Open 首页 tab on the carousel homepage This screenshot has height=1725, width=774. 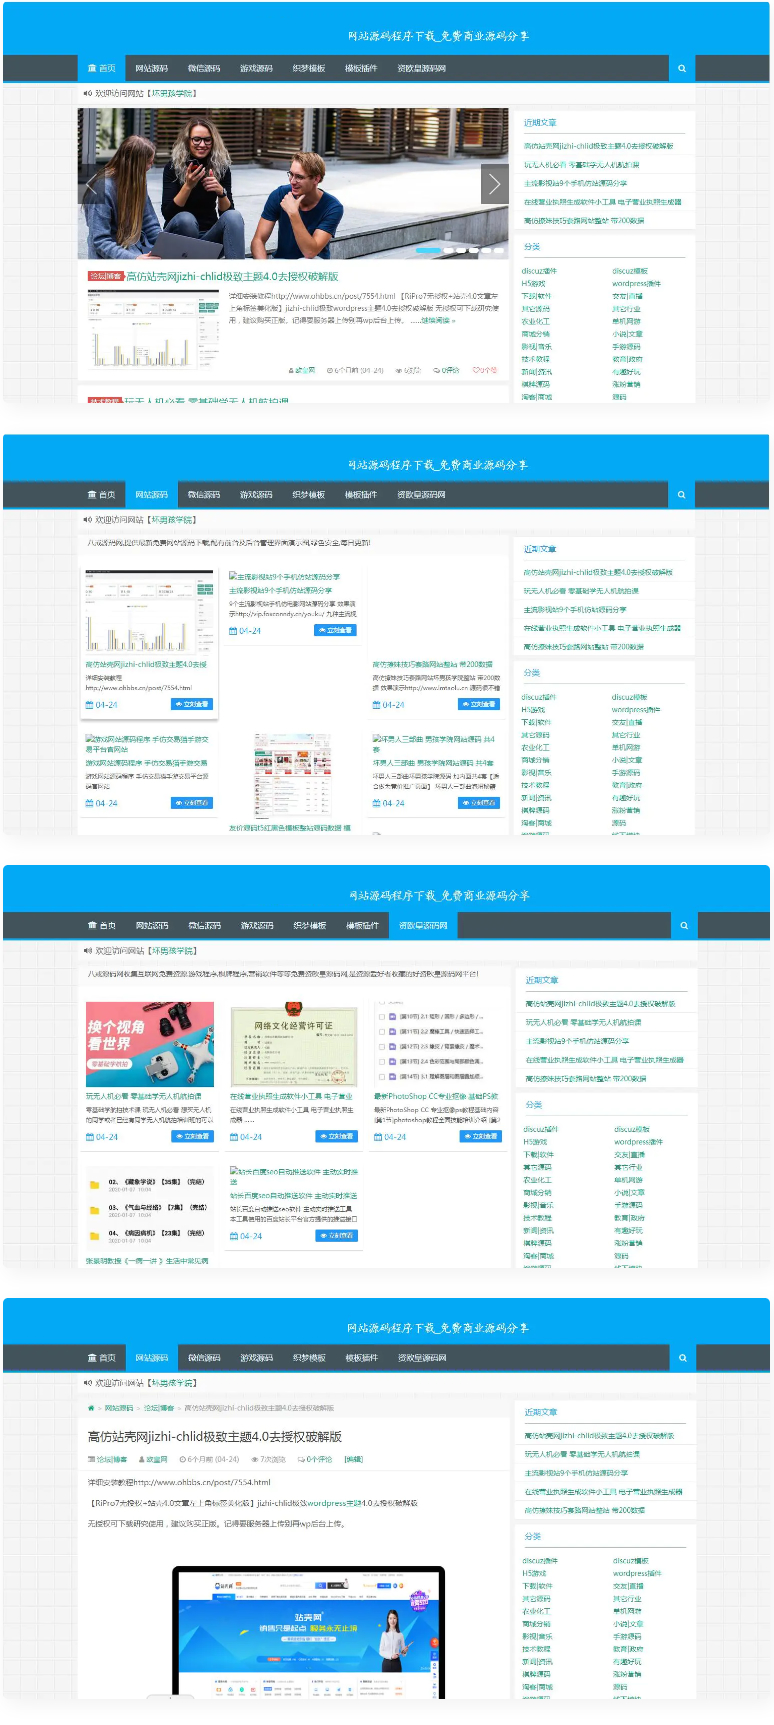click(x=101, y=69)
